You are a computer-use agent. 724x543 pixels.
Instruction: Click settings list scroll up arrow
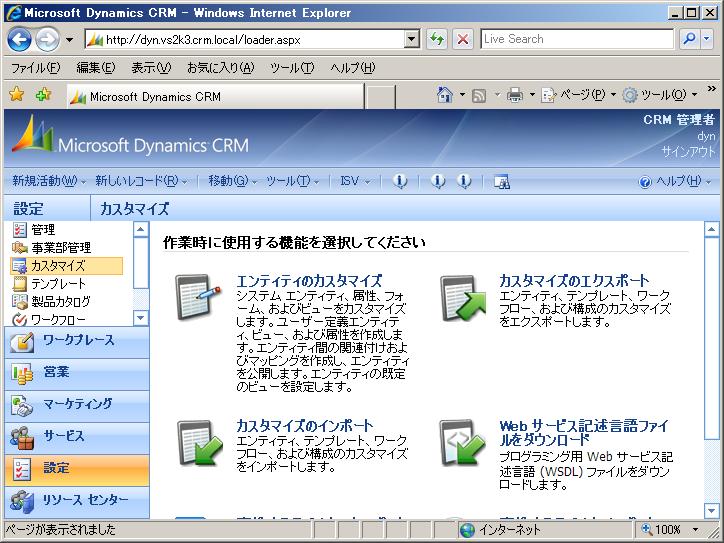141,229
